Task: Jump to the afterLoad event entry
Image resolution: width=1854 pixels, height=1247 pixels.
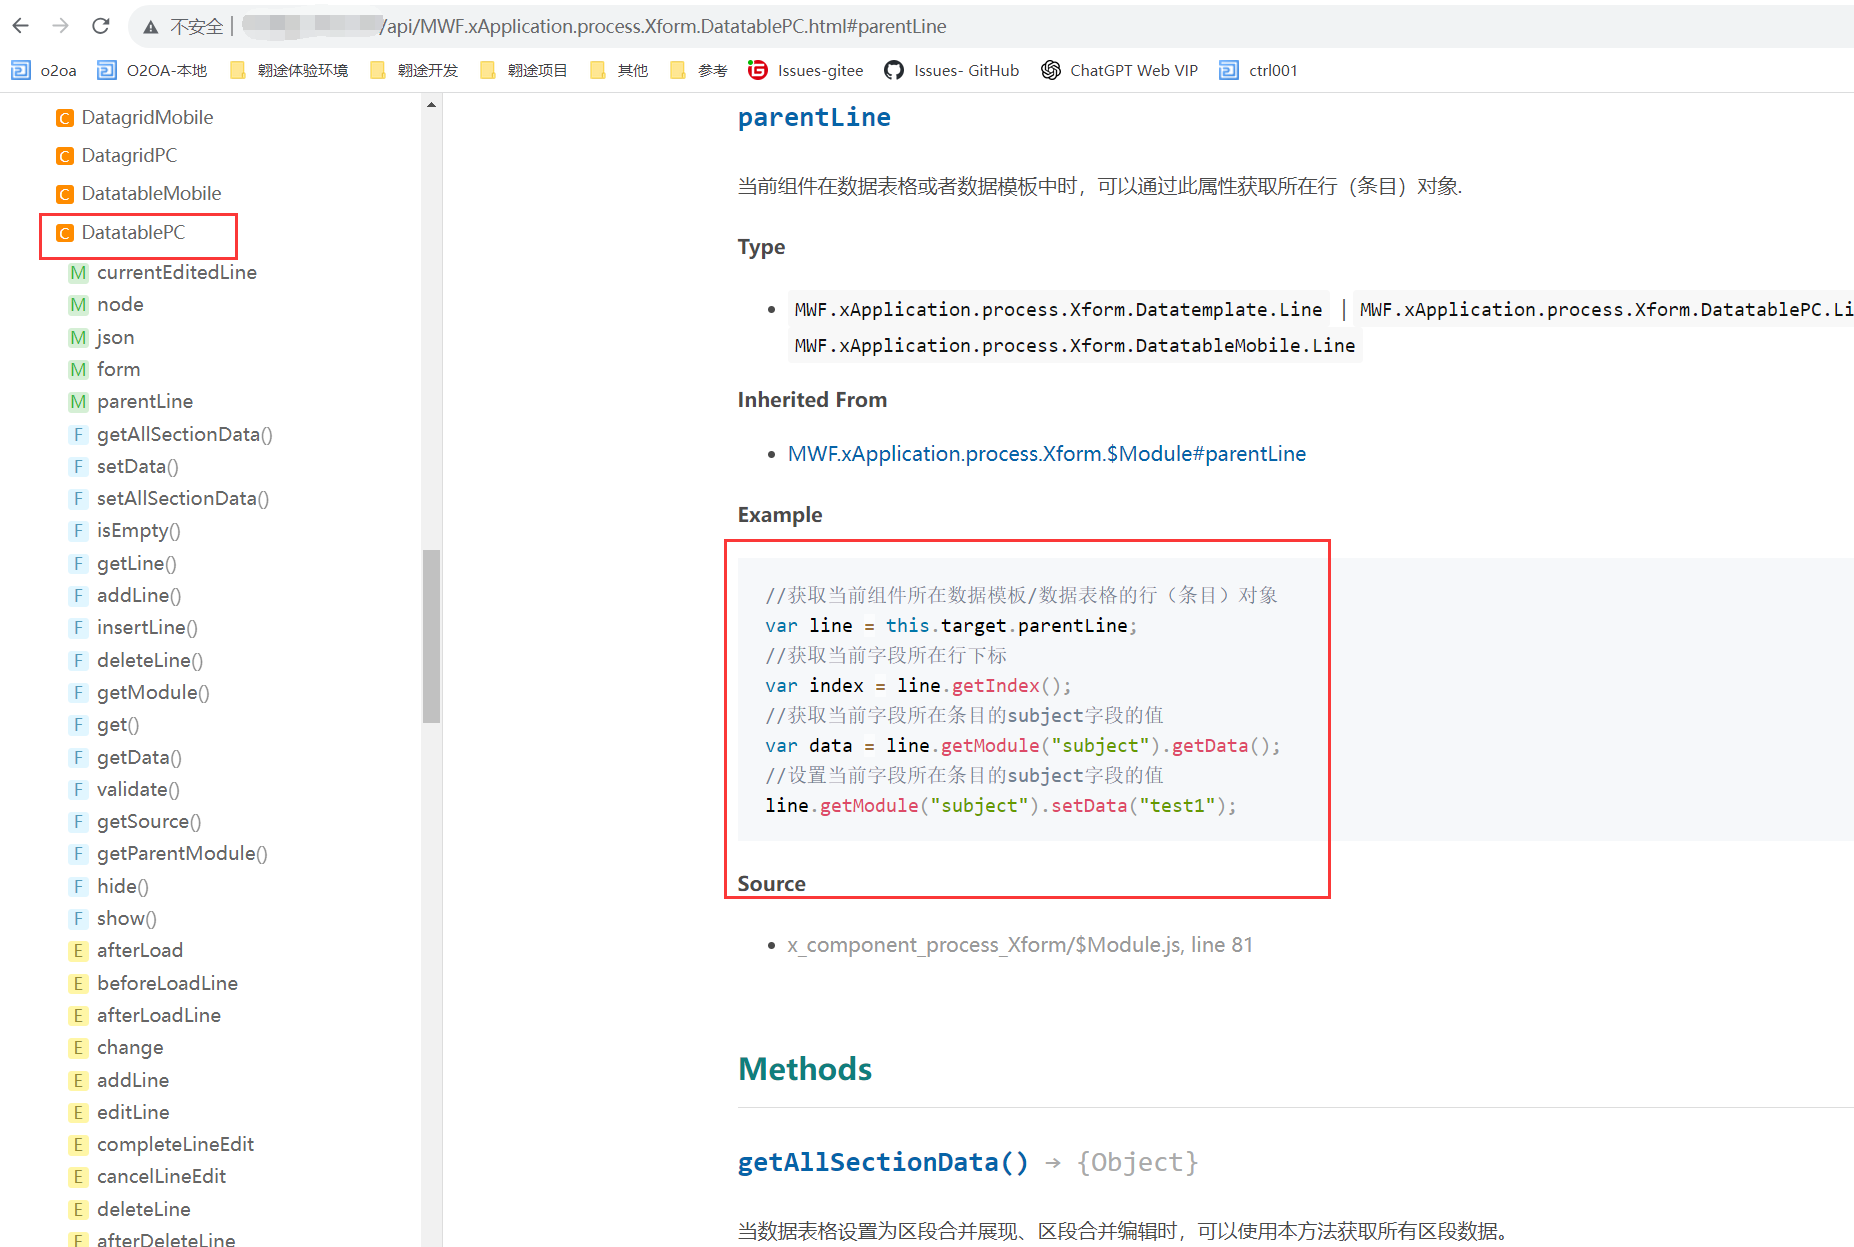Action: click(139, 950)
